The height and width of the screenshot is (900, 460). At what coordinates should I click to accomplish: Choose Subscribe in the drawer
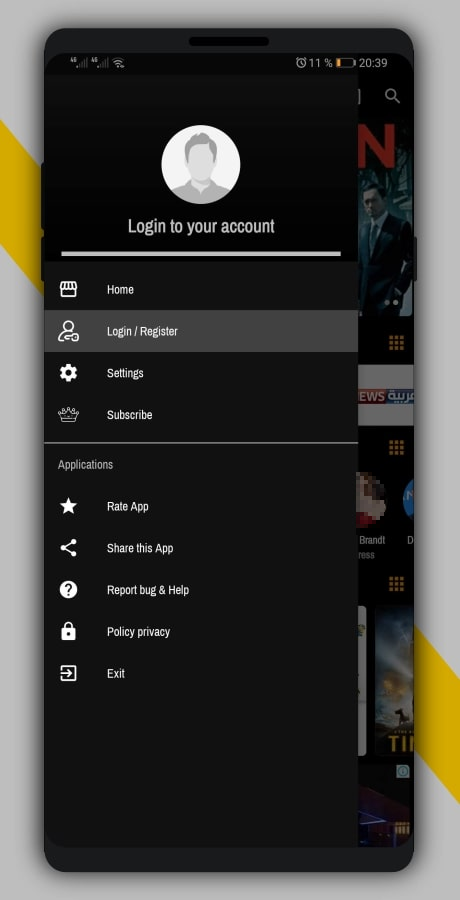coord(201,414)
